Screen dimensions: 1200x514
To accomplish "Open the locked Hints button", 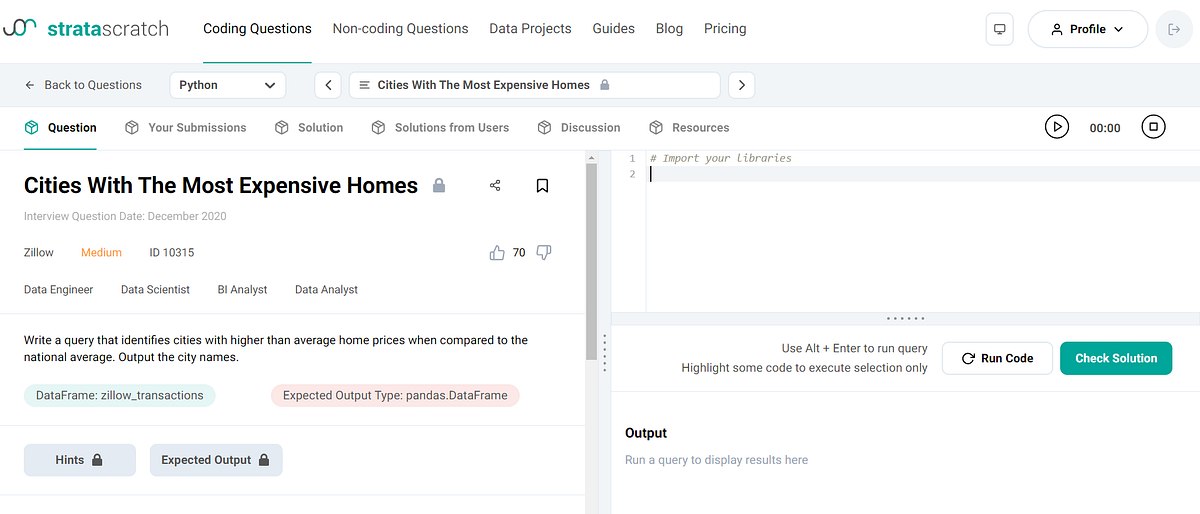I will coord(79,460).
